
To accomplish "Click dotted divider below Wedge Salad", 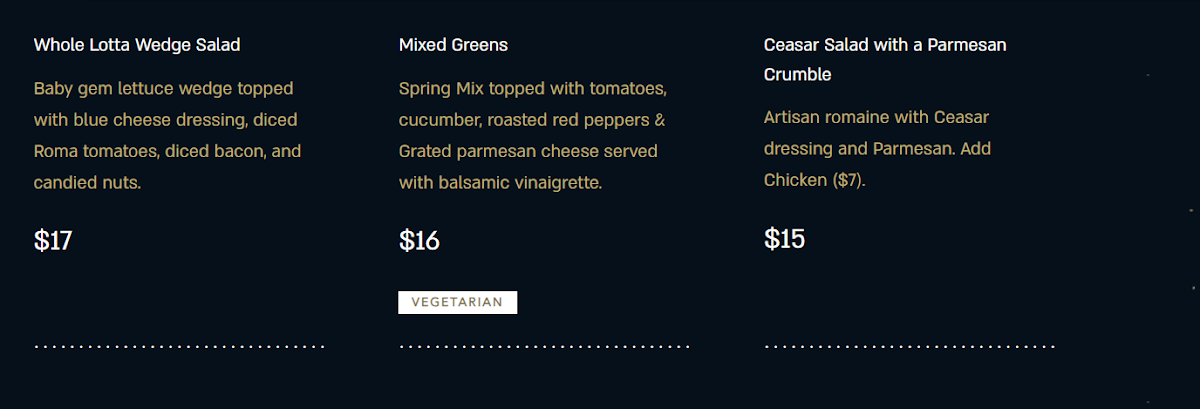I will click(x=180, y=347).
